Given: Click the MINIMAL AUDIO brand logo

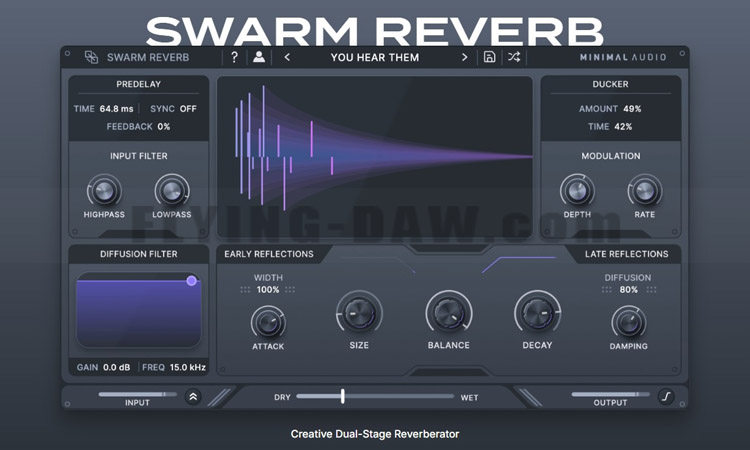Looking at the screenshot, I should (x=623, y=57).
